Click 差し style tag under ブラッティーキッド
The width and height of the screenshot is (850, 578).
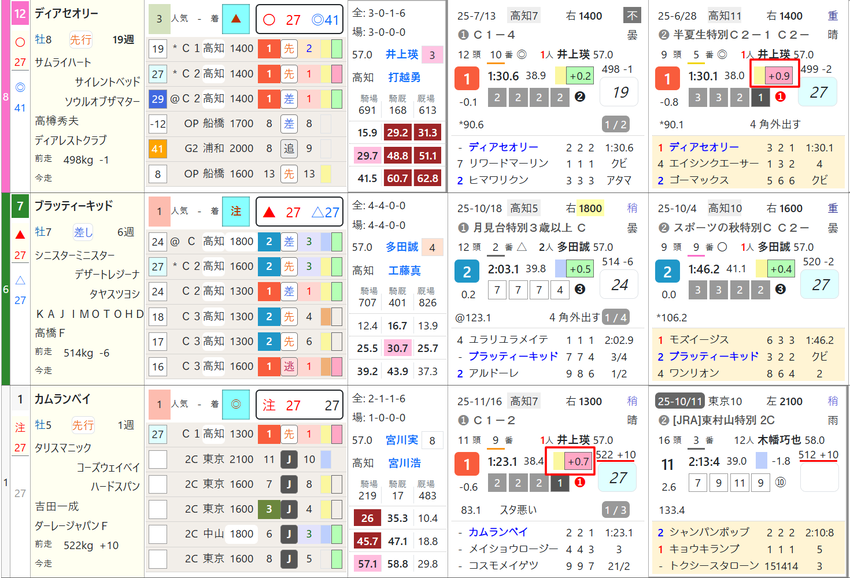coord(83,232)
